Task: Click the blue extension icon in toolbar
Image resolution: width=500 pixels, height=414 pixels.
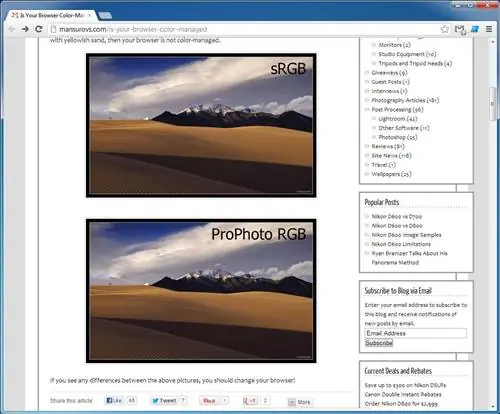Action: pyautogui.click(x=475, y=29)
